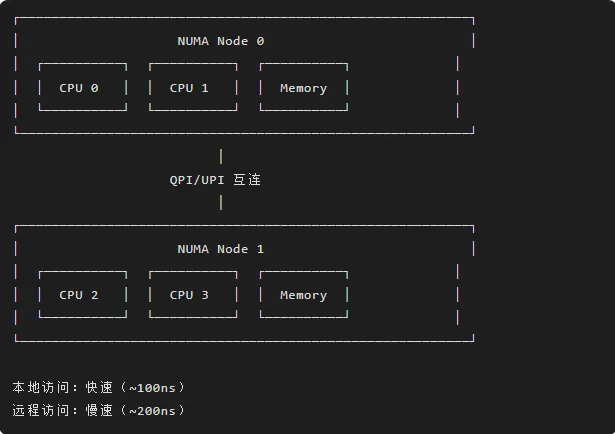Select the CPU 2 box
615x434 pixels.
pyautogui.click(x=82, y=295)
